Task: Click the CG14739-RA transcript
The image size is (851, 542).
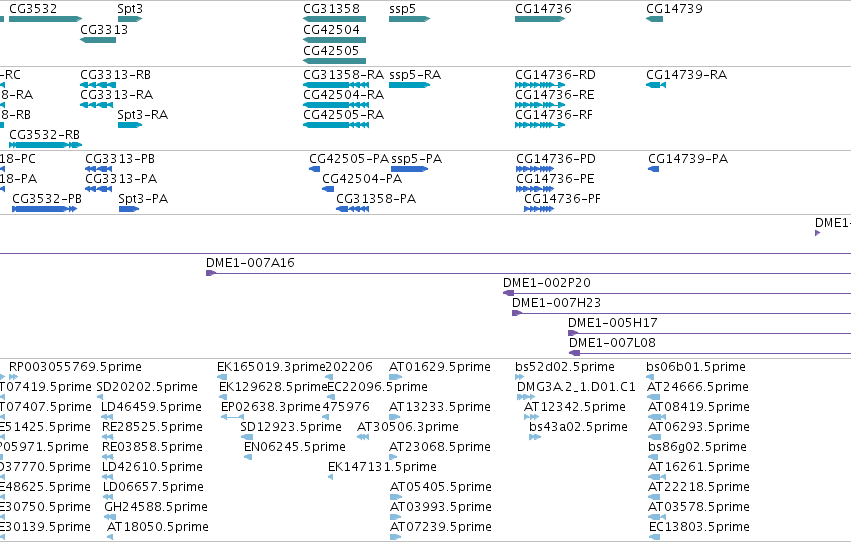Action: [x=656, y=85]
